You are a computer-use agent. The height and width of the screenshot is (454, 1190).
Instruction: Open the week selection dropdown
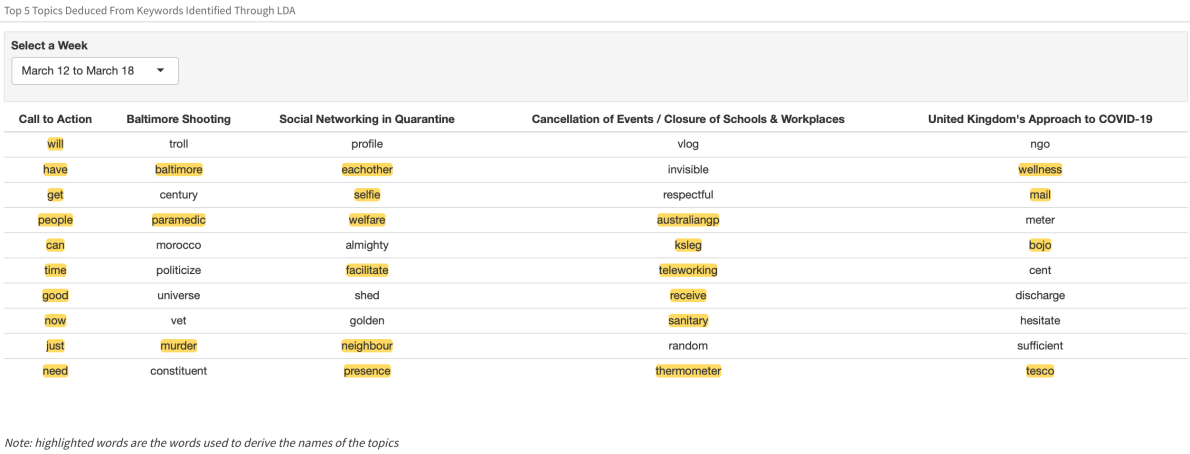tap(95, 71)
